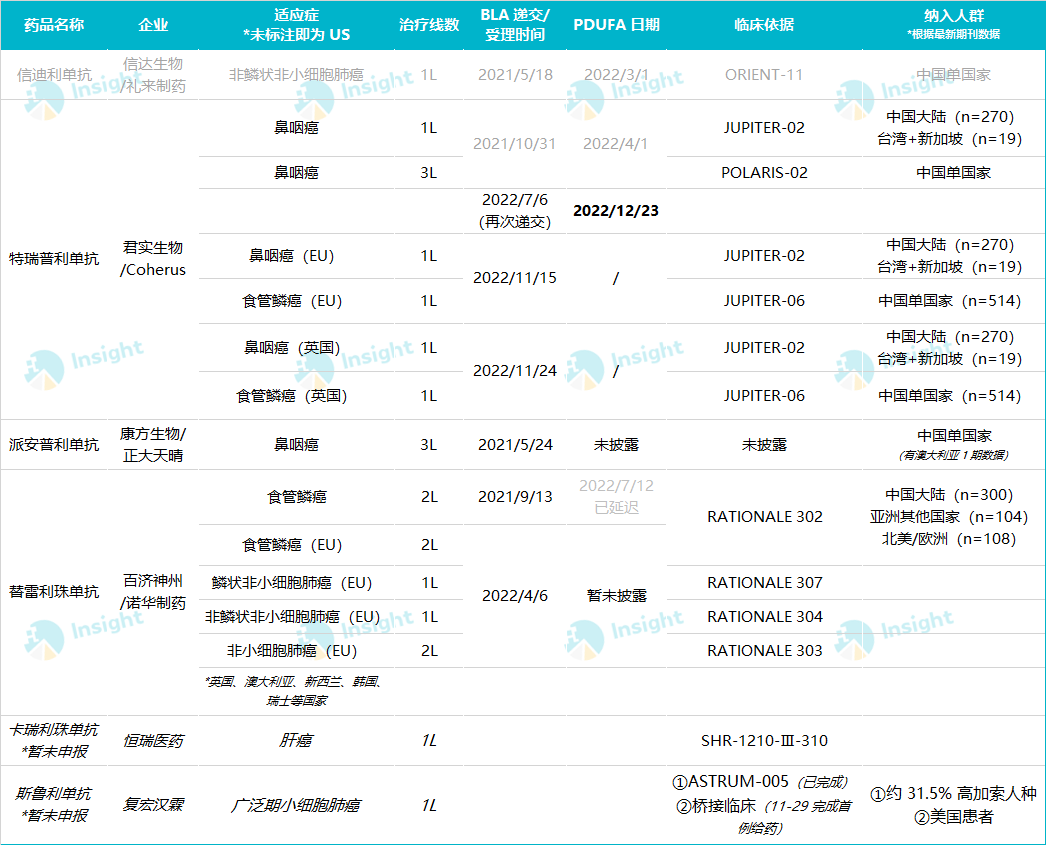
Task: Select the 复宏汉霖 company cell
Action: click(153, 805)
